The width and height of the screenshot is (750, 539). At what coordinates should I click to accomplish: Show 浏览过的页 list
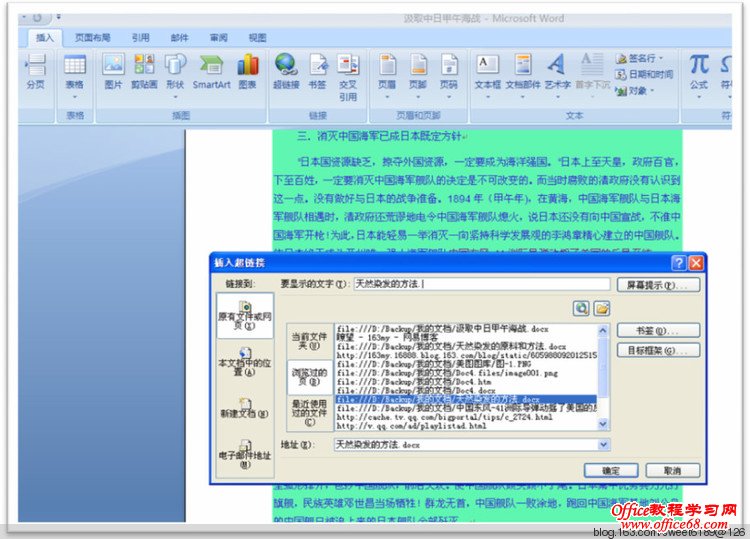click(x=309, y=377)
